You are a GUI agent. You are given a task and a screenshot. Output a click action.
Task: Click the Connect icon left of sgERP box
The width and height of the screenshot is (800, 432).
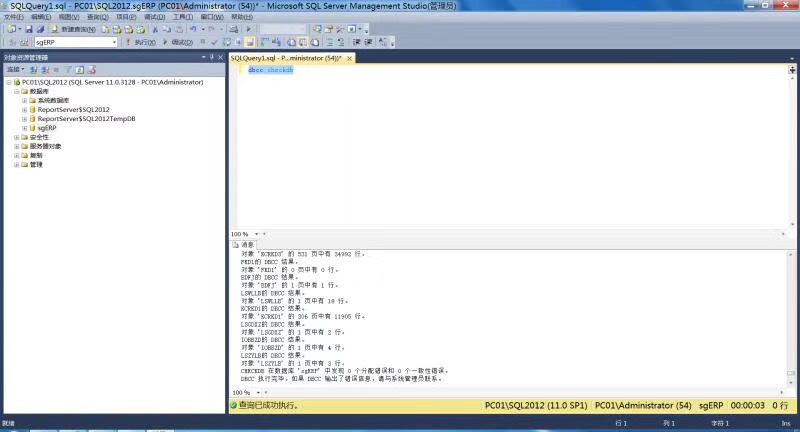pos(12,42)
